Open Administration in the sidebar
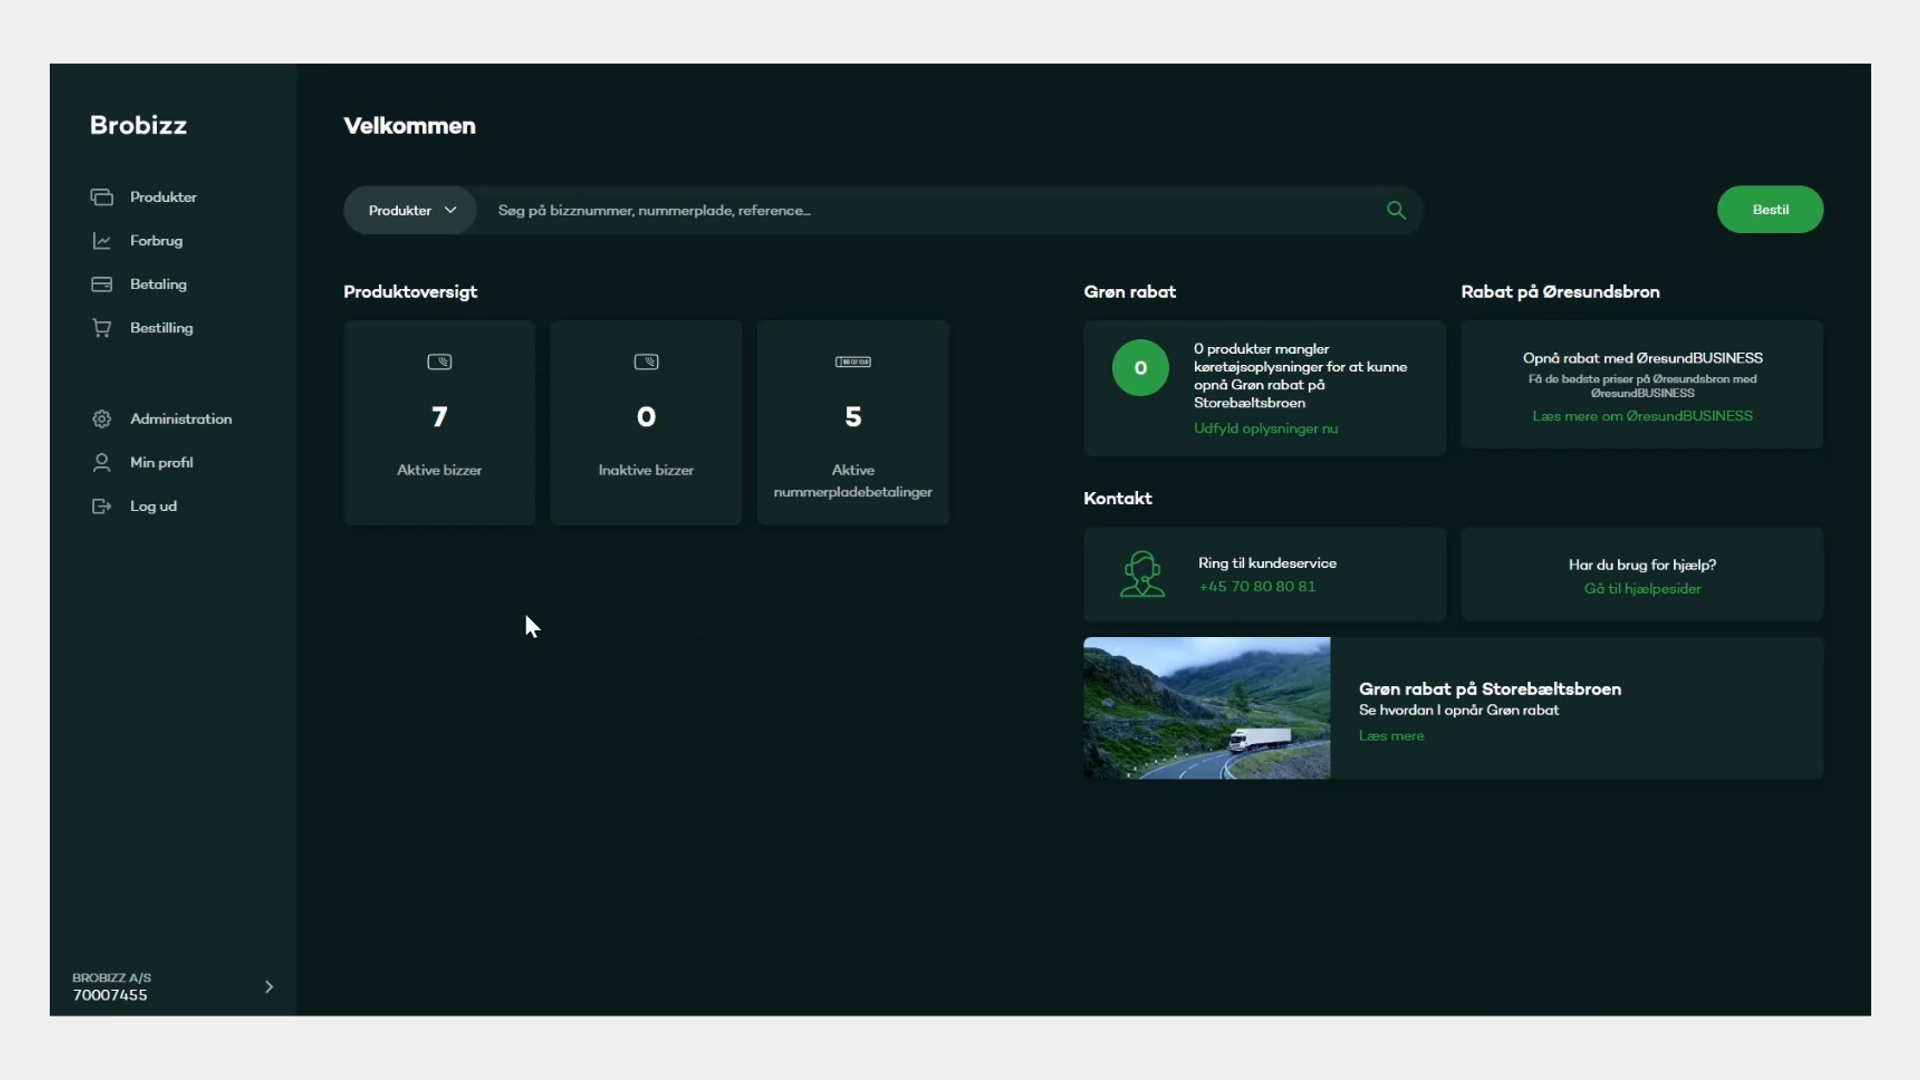Screen dimensions: 1920x1080 pos(181,419)
